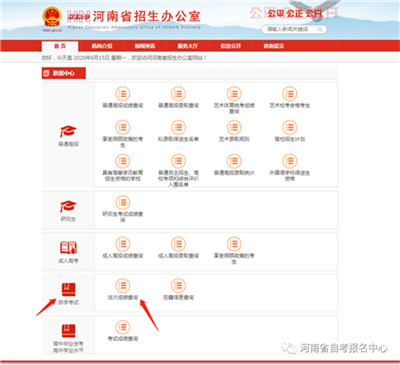Click the search magnifier icon
This screenshot has height=365, width=400.
point(320,30)
